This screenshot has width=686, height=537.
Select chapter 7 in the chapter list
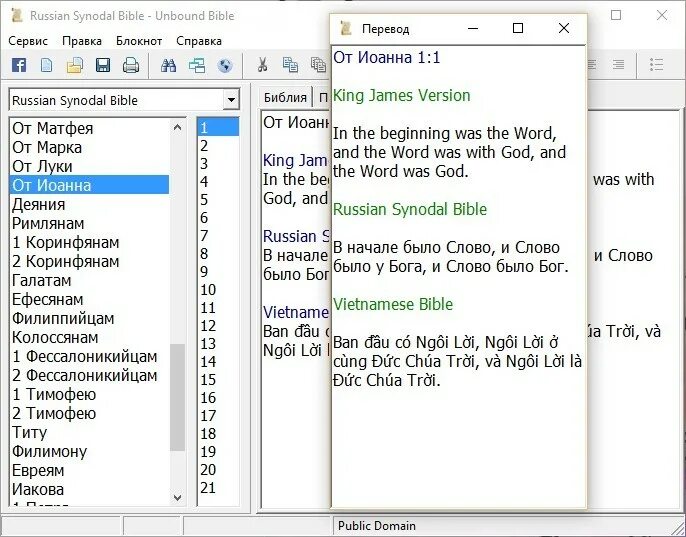218,235
